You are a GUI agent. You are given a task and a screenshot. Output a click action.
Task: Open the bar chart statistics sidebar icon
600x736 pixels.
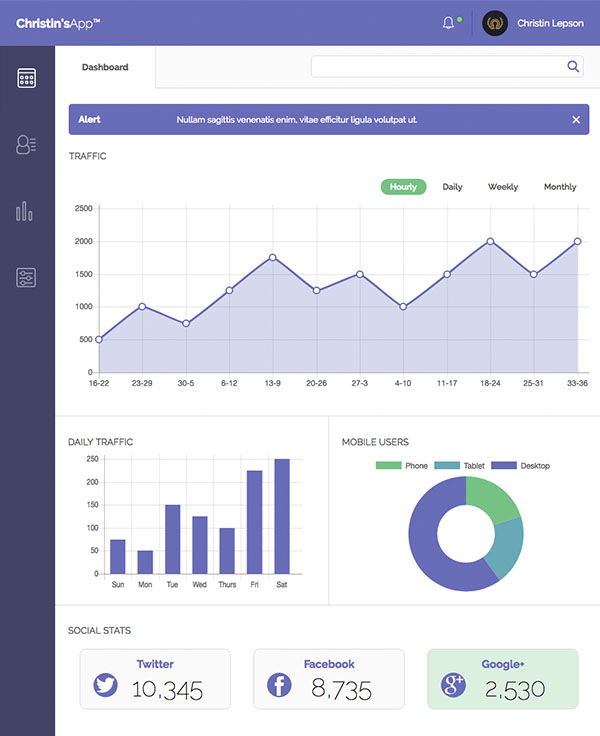pyautogui.click(x=24, y=211)
